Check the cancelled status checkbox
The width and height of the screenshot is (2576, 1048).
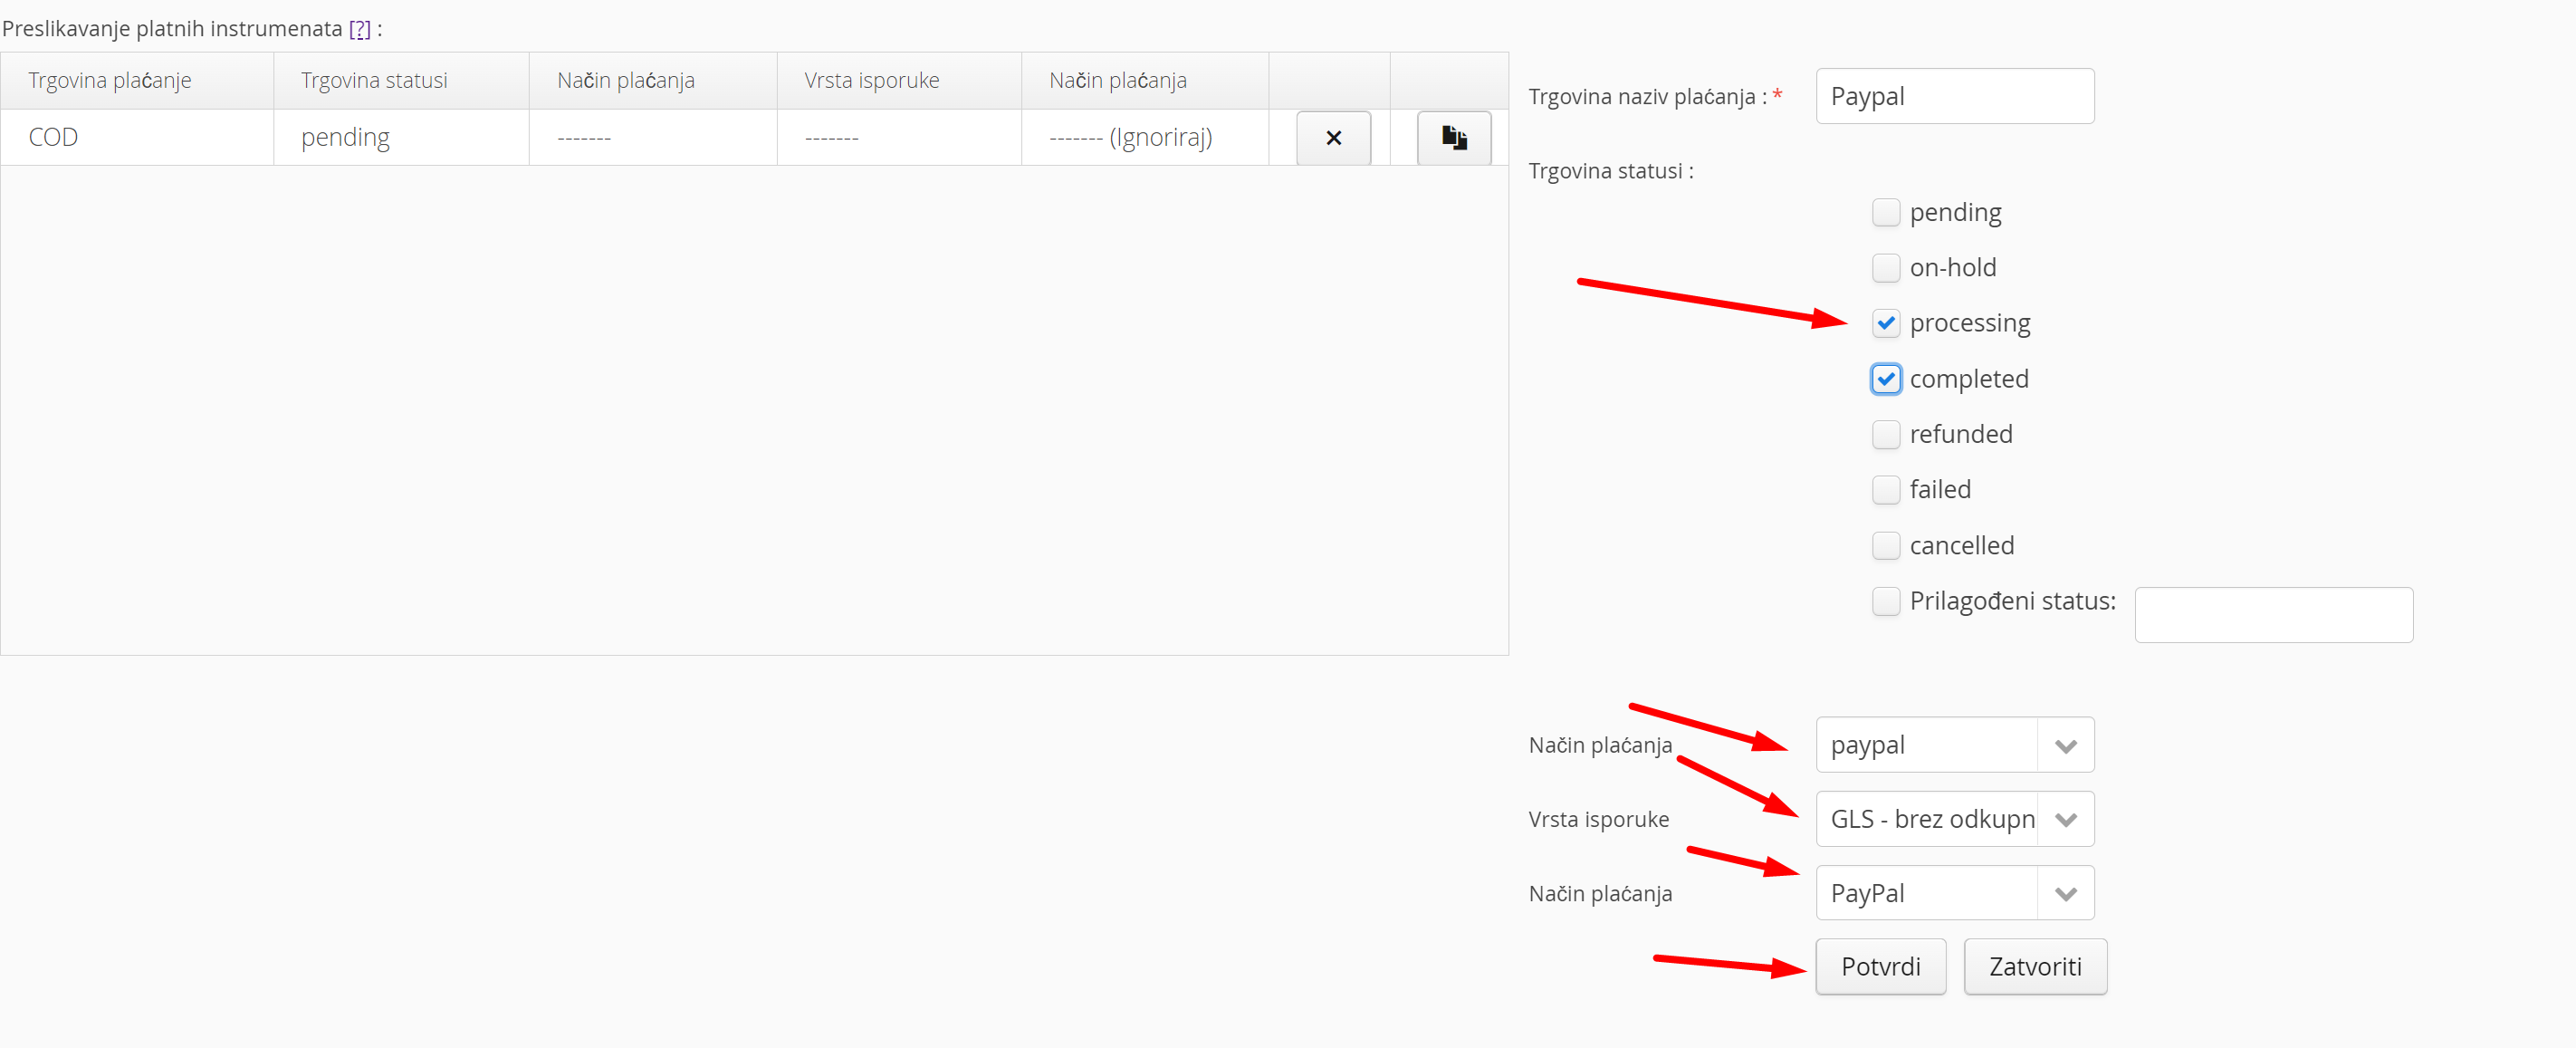pyautogui.click(x=1885, y=545)
